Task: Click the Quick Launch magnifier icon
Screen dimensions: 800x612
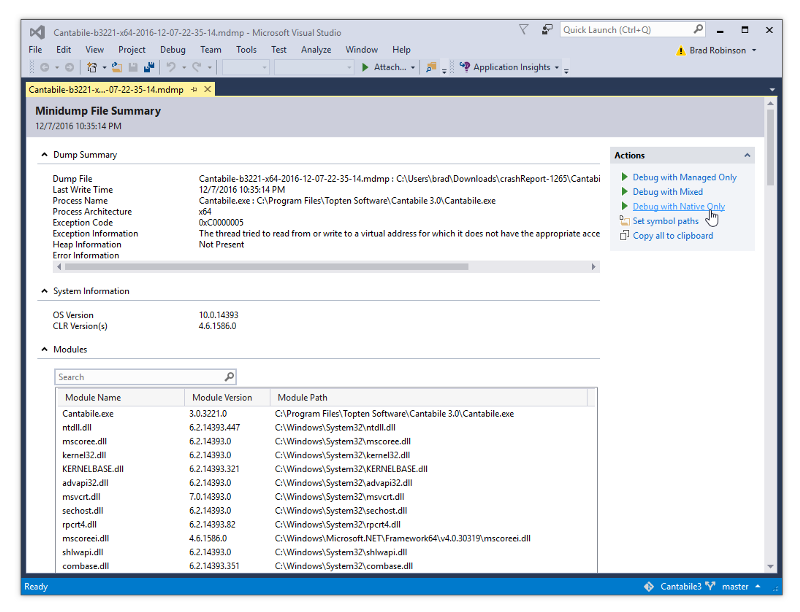Action: (698, 29)
